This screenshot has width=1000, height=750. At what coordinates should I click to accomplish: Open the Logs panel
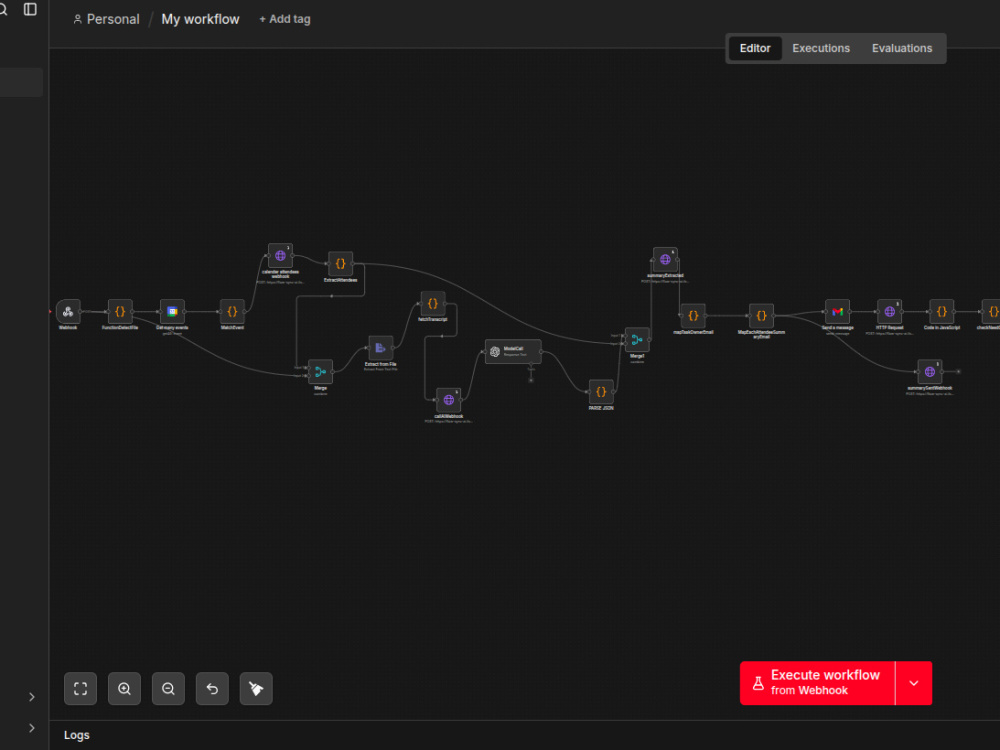pyautogui.click(x=77, y=735)
